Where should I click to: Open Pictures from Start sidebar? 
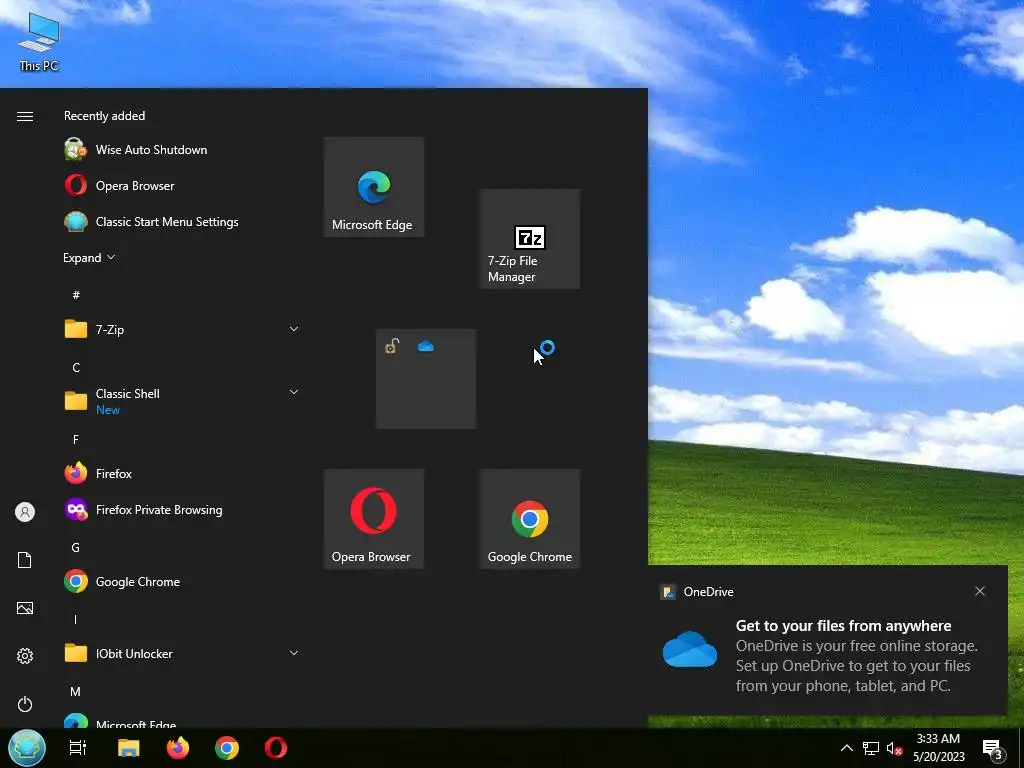click(x=25, y=609)
